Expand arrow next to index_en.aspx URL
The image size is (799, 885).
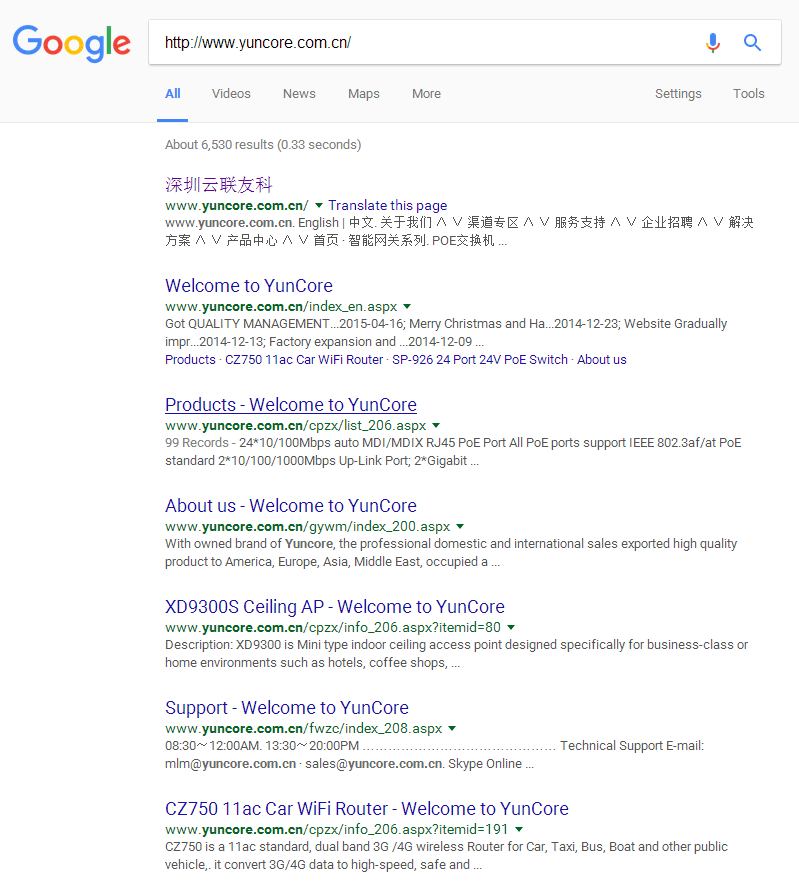point(407,306)
